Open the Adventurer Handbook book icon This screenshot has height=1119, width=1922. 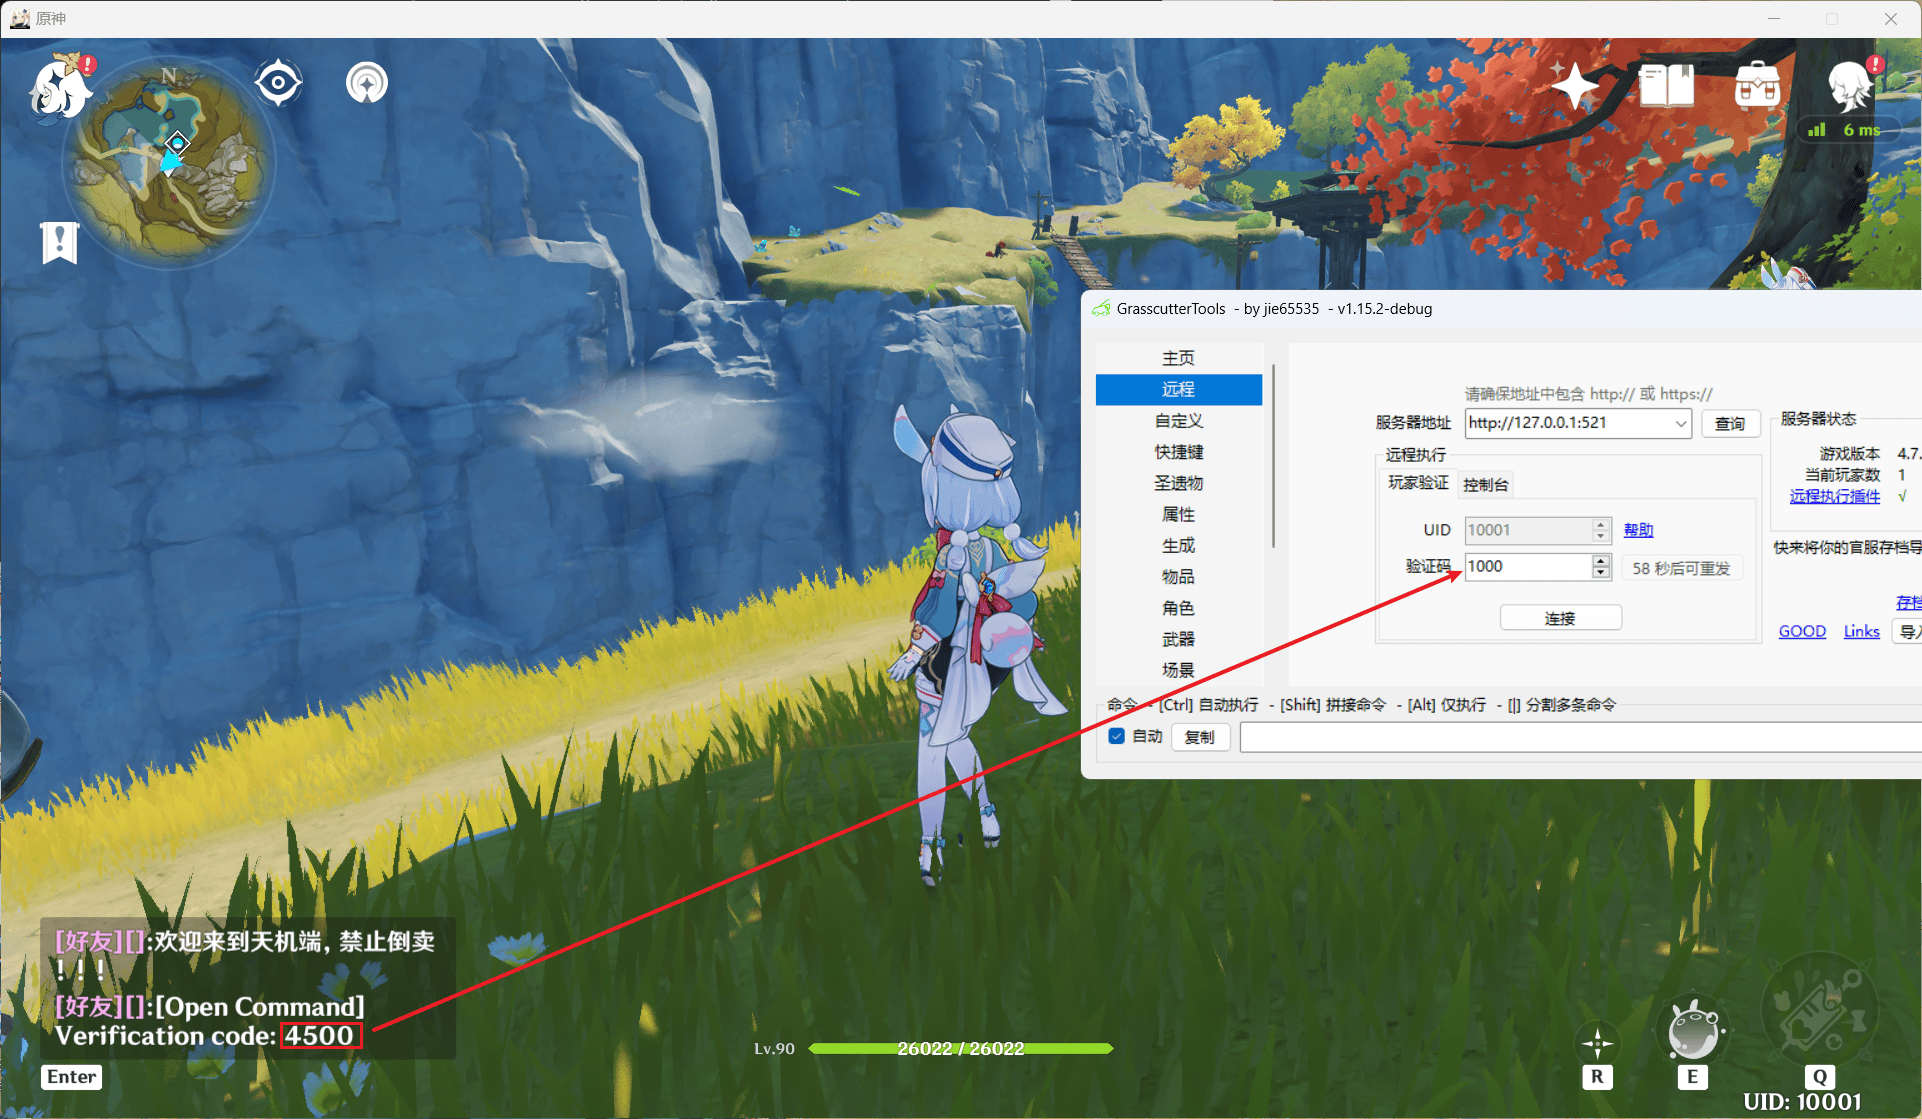tap(1667, 86)
